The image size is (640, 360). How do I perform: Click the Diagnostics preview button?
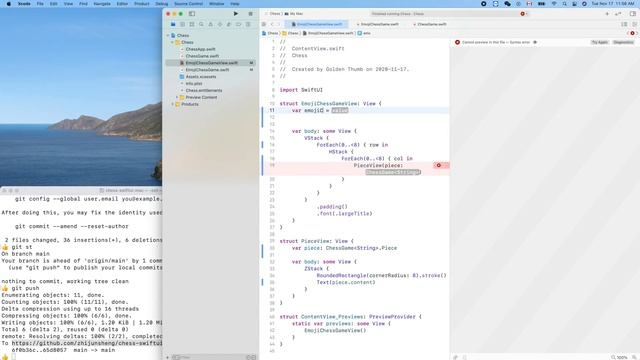623,42
